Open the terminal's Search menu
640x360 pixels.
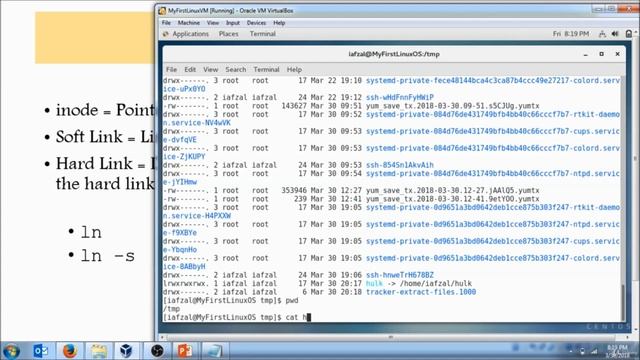[x=236, y=69]
